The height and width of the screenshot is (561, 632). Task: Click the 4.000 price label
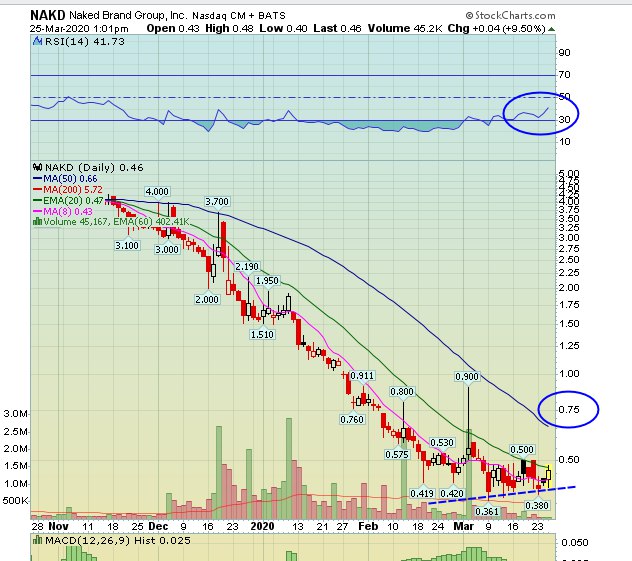[157, 191]
